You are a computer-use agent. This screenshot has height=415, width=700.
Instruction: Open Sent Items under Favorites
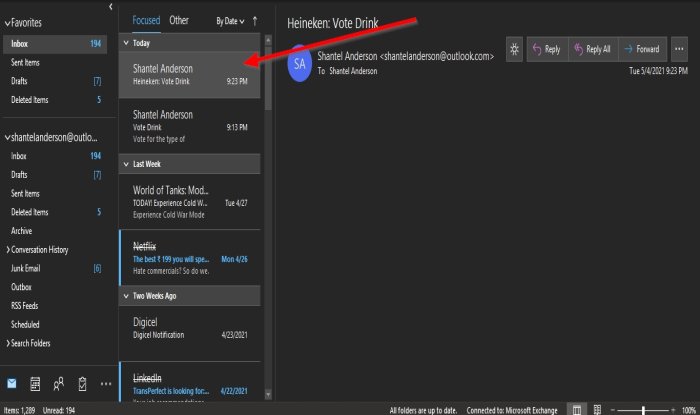click(55, 62)
